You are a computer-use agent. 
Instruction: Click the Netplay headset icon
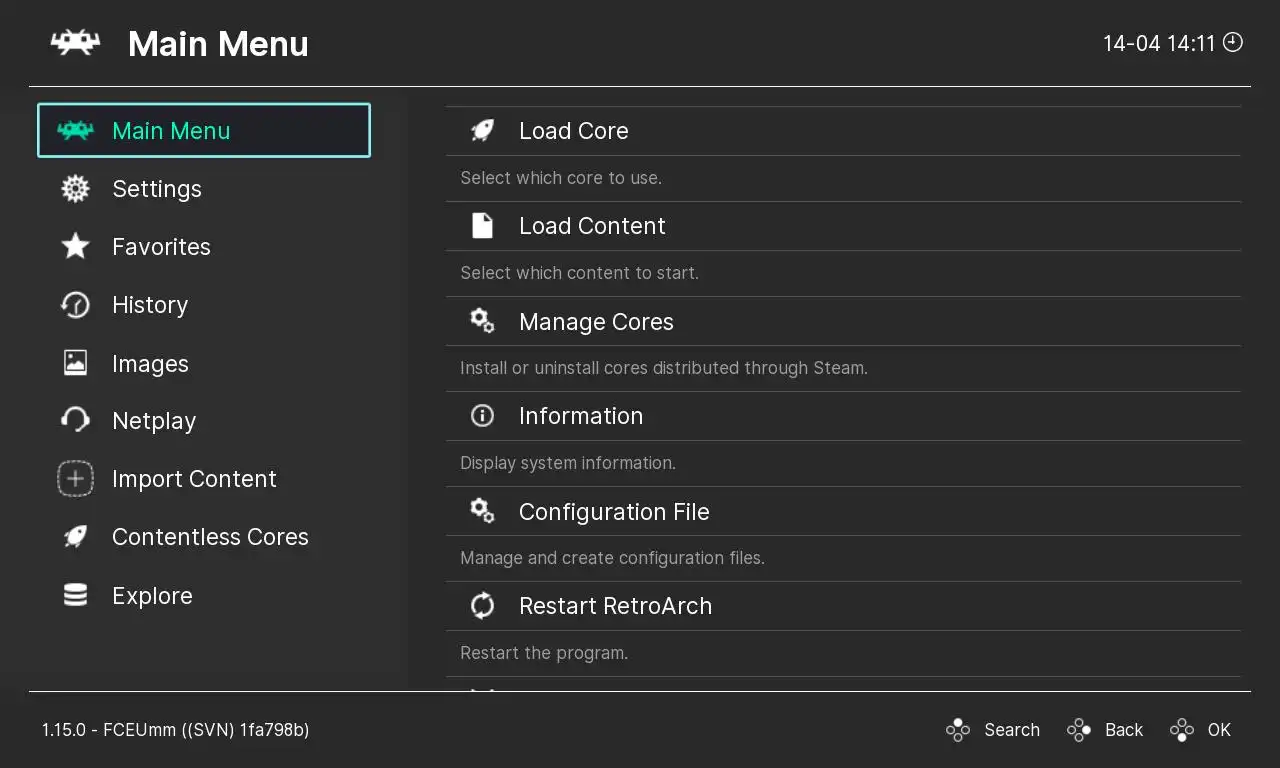coord(75,421)
